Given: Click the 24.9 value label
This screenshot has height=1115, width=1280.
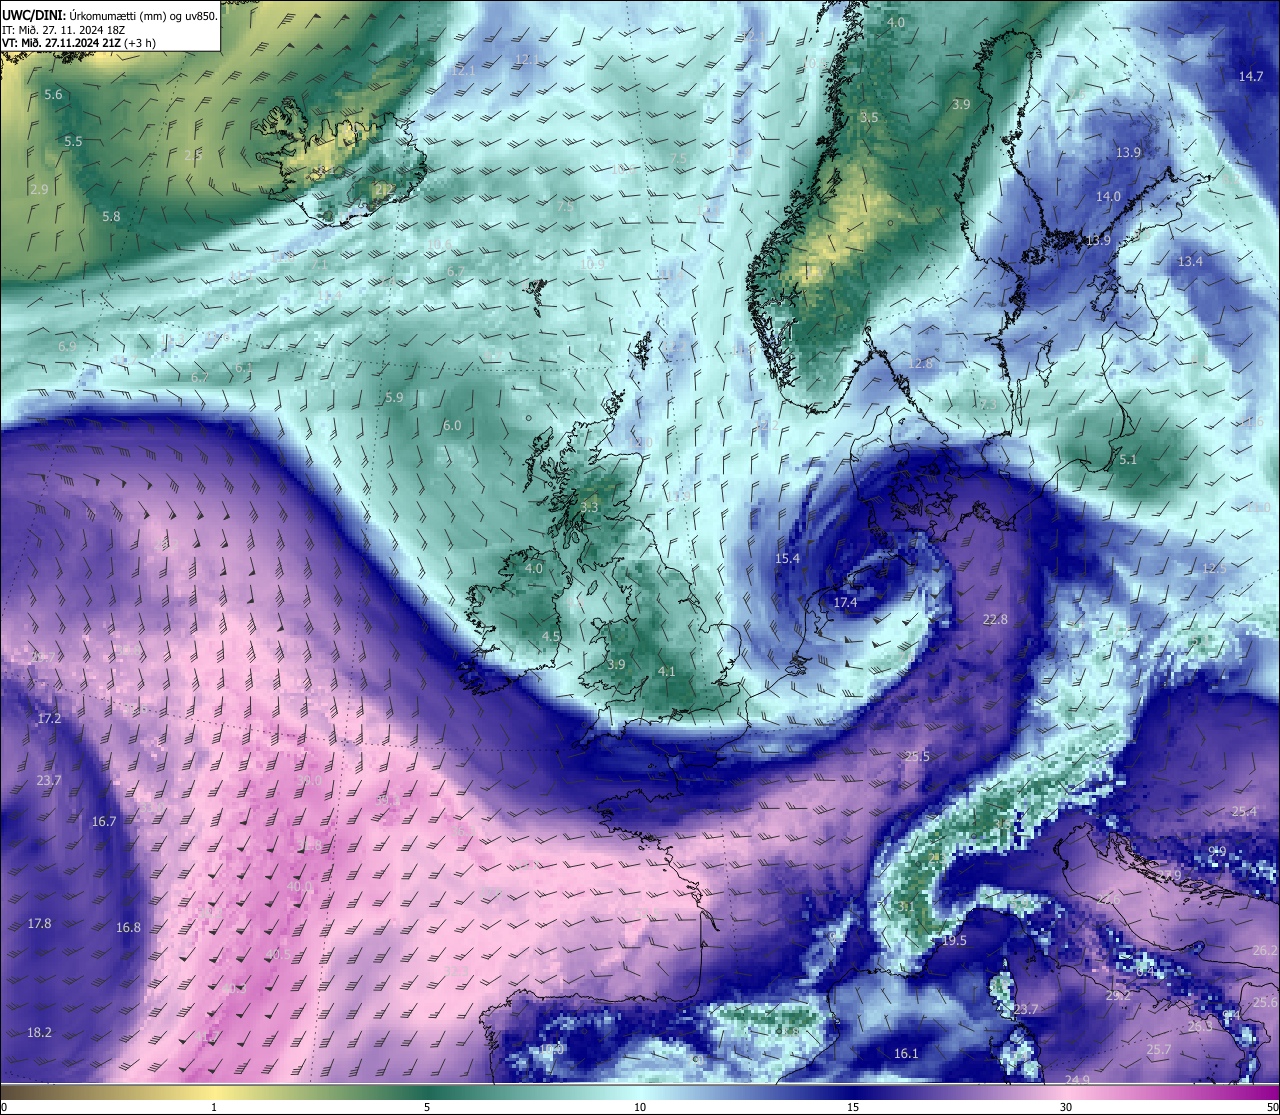Looking at the screenshot, I should [x=1077, y=1080].
